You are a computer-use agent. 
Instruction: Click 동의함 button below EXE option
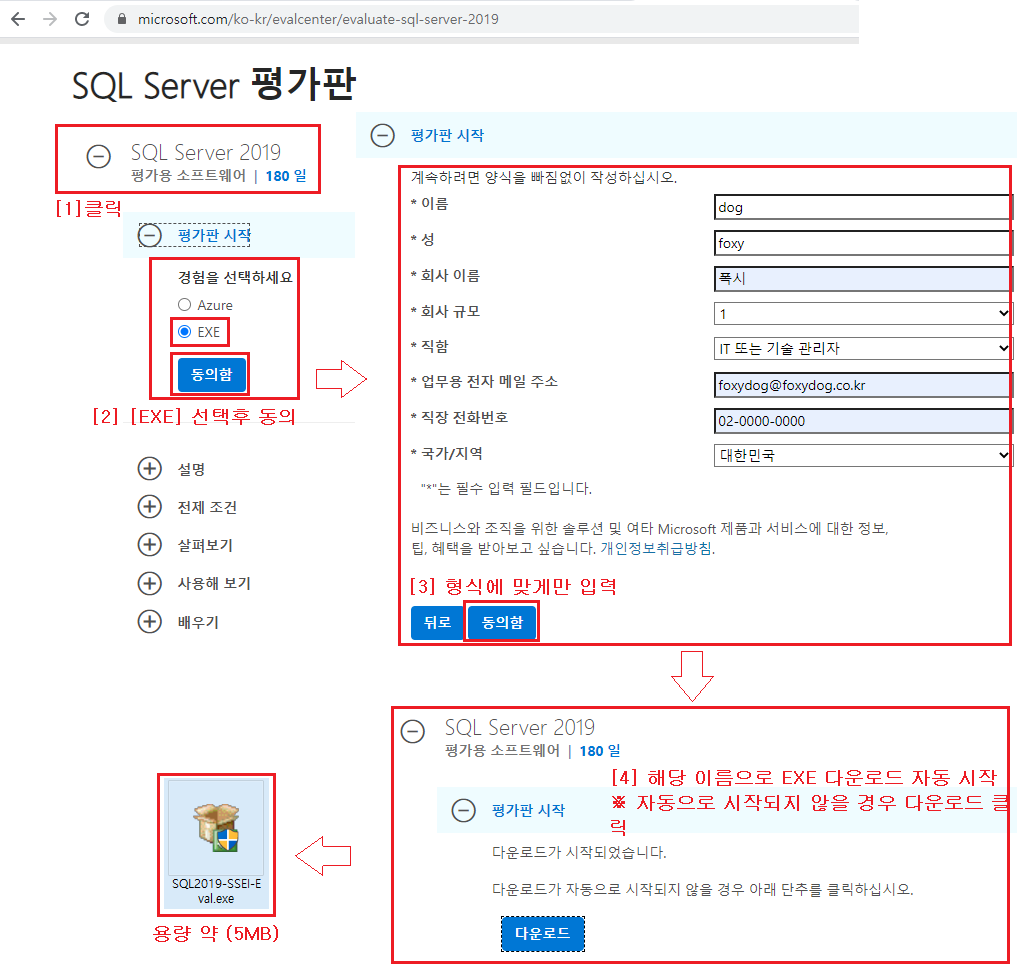click(x=211, y=374)
